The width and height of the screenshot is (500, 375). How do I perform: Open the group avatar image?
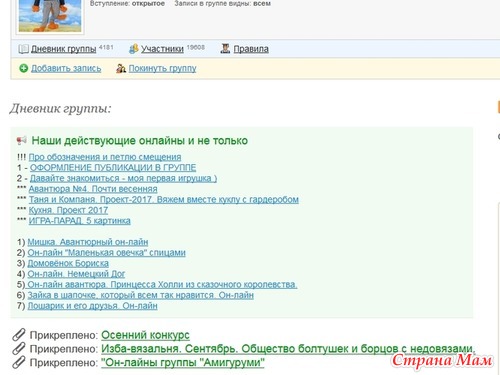pyautogui.click(x=50, y=16)
